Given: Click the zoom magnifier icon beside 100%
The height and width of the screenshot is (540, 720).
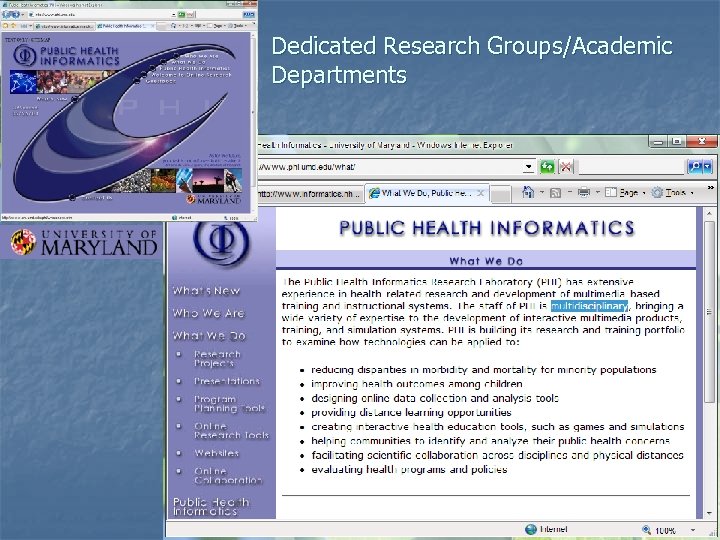Looking at the screenshot, I should coord(647,529).
